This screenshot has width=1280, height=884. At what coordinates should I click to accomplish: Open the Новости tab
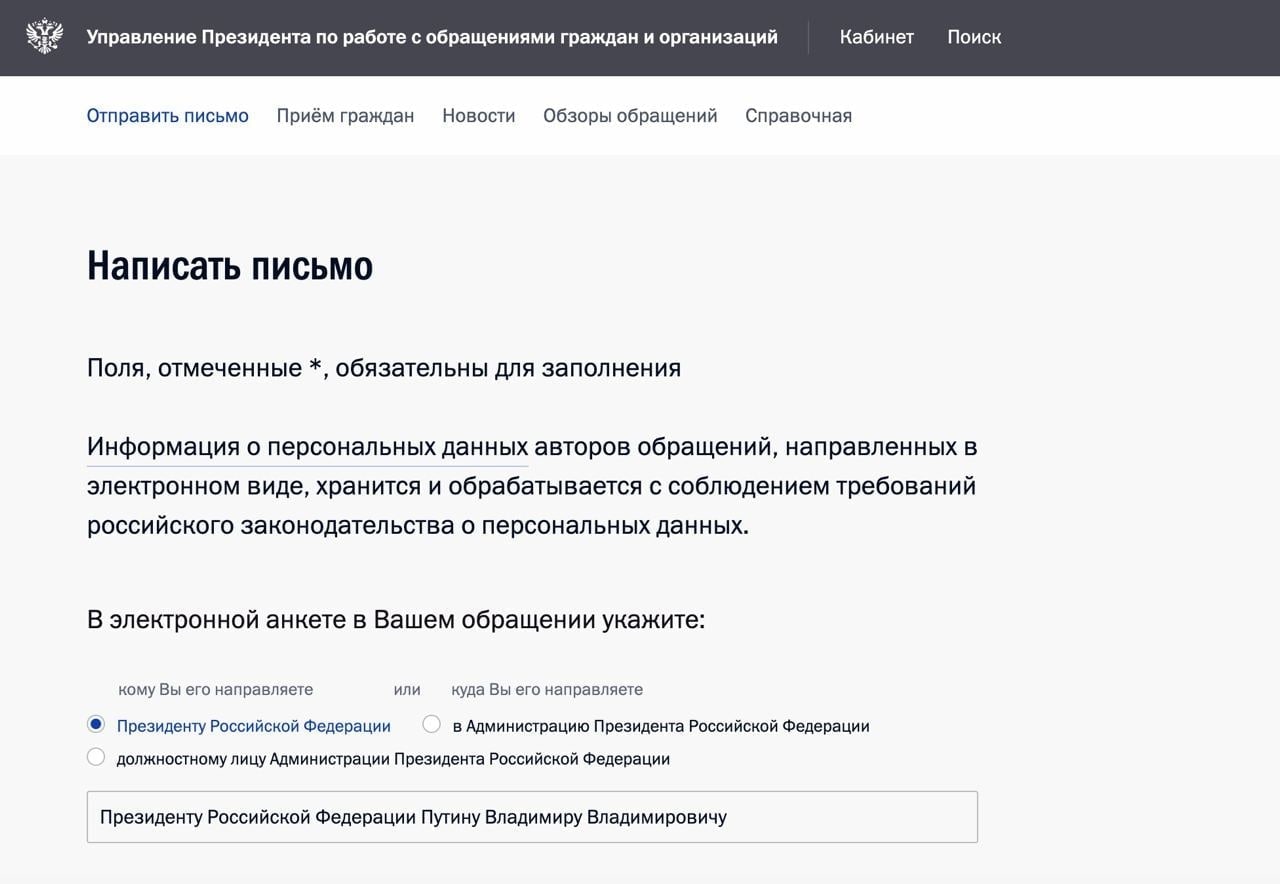point(478,116)
